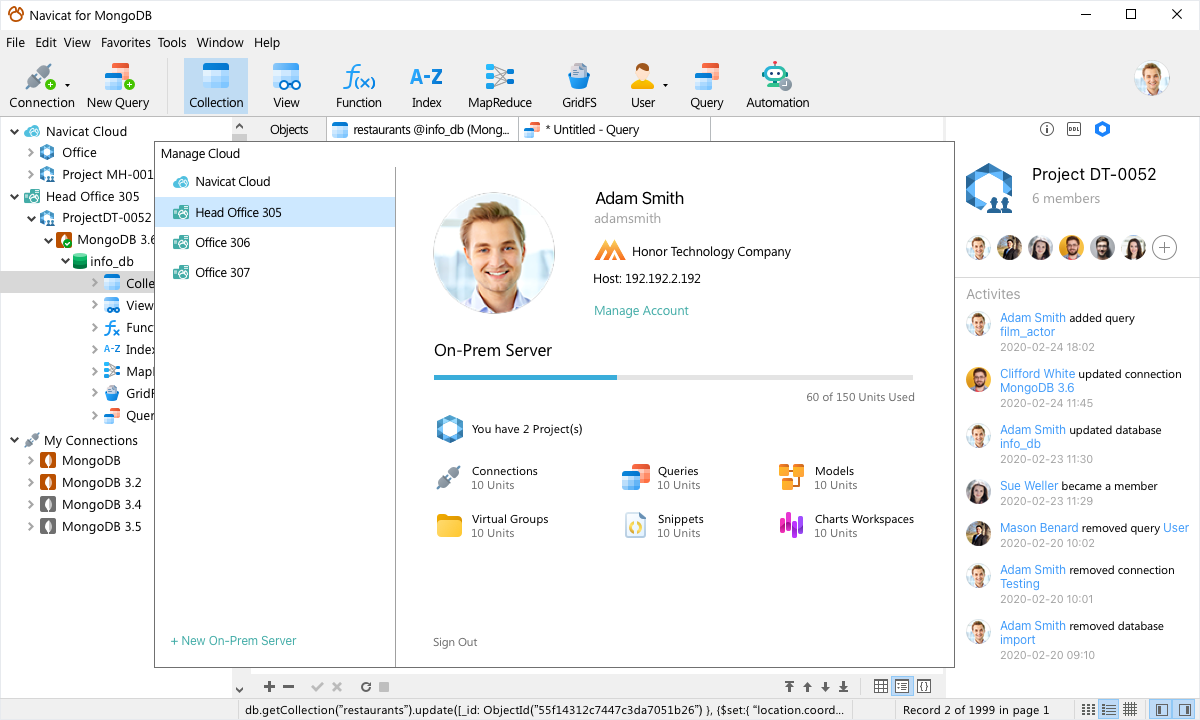The height and width of the screenshot is (720, 1200).
Task: Collapse the info_db tree node
Action: (65, 261)
